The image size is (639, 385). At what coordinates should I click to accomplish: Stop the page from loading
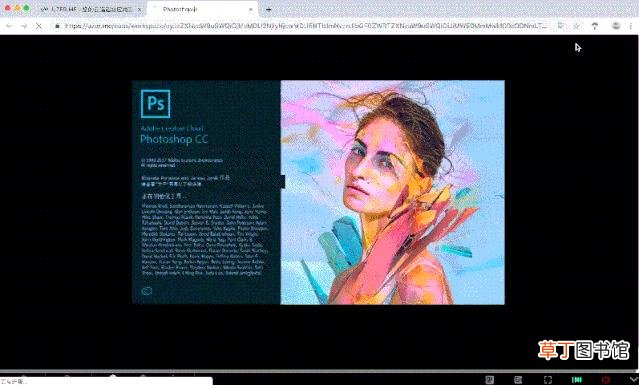(x=39, y=26)
